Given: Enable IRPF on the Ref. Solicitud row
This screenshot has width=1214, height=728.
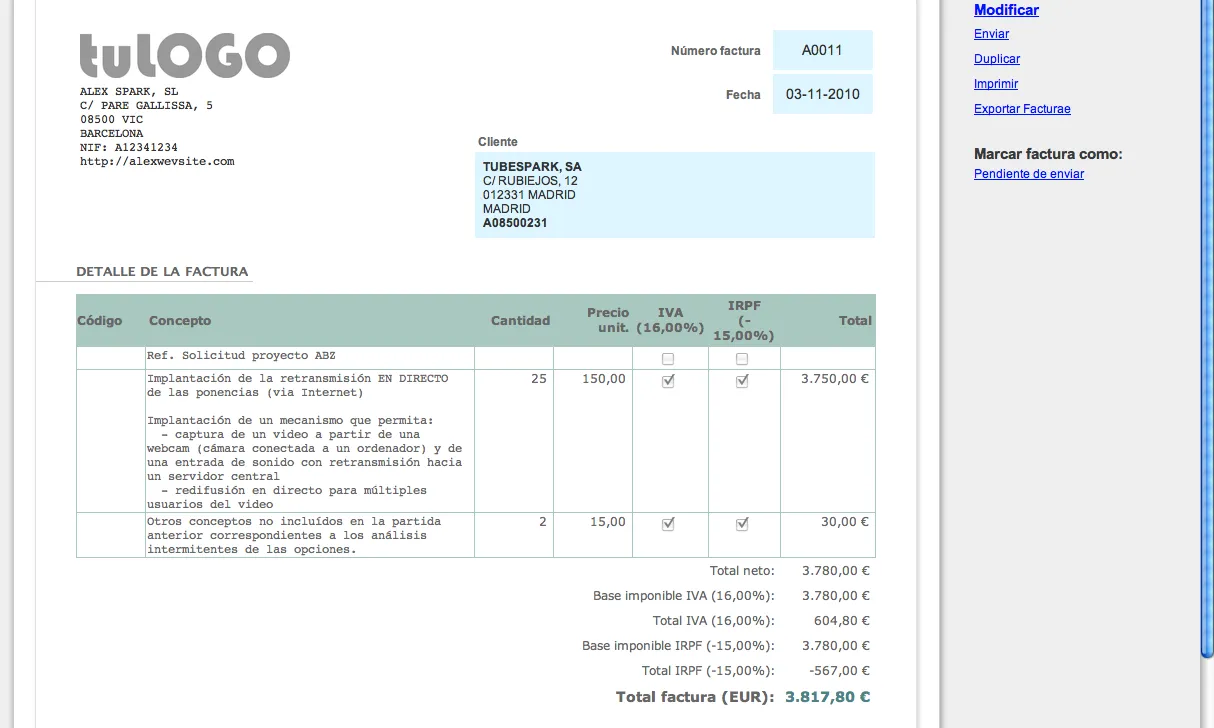Looking at the screenshot, I should [x=741, y=358].
